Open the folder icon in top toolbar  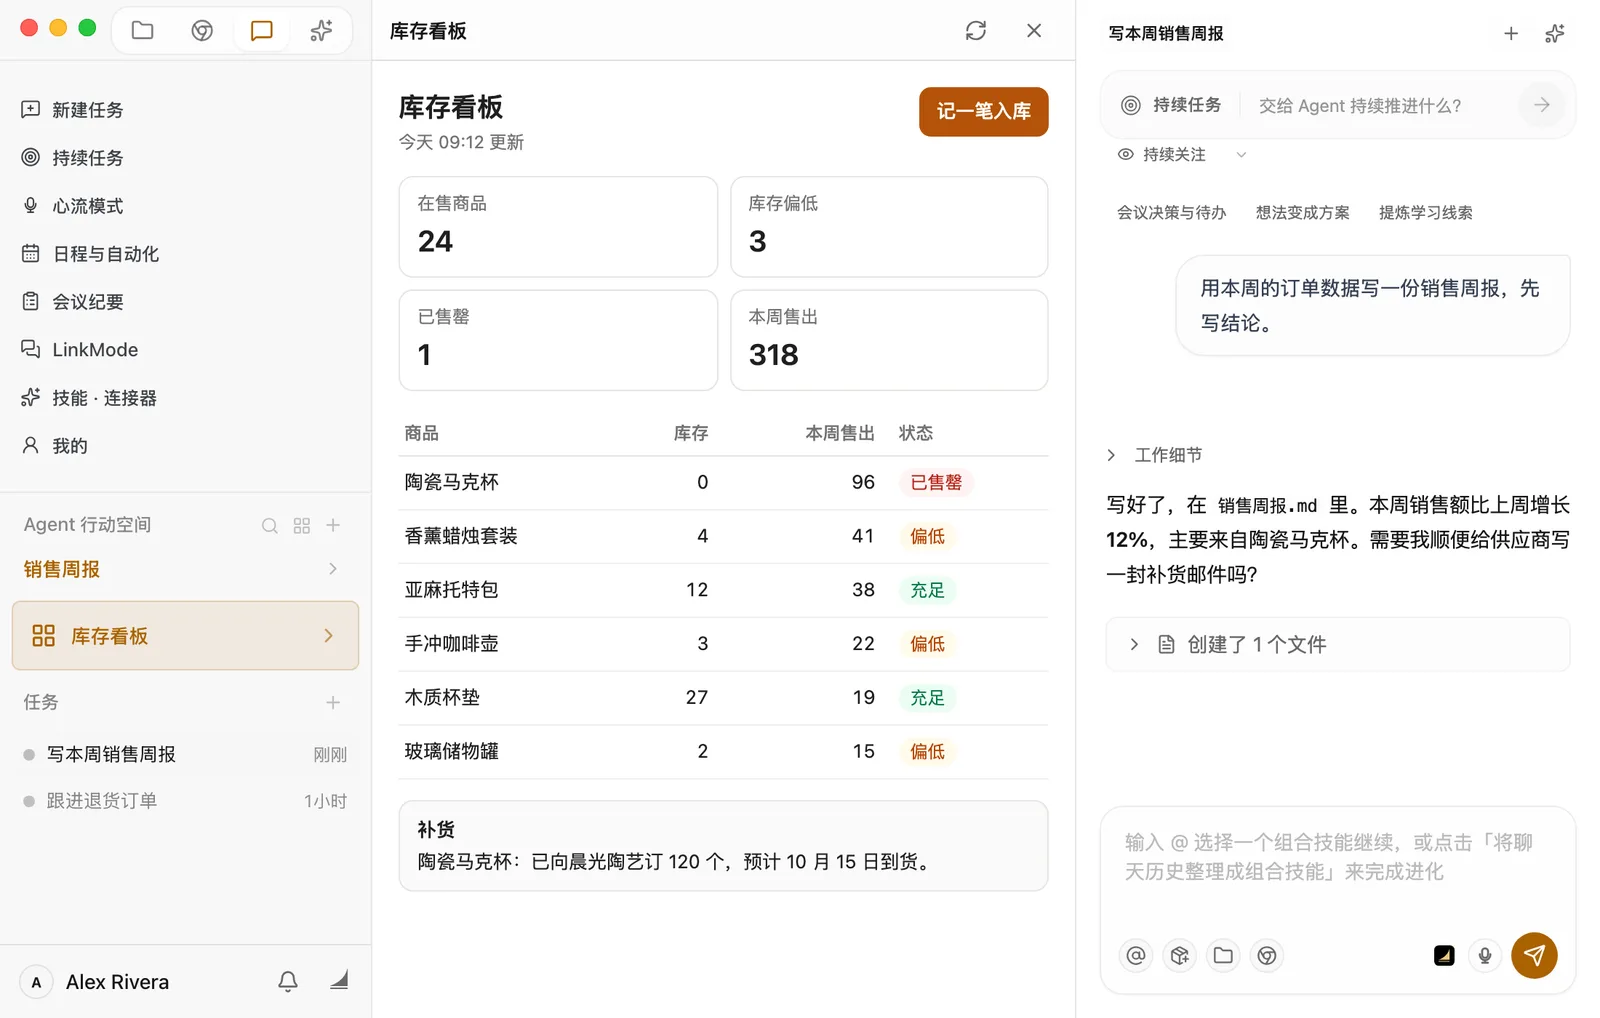click(143, 30)
